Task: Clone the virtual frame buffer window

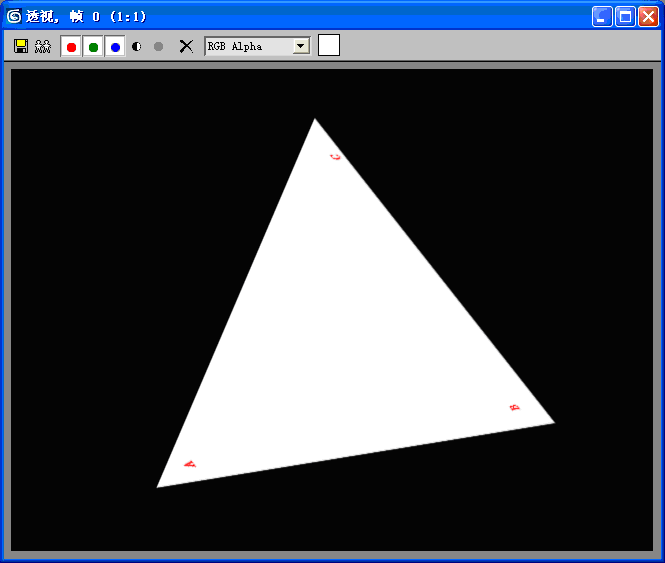Action: [x=43, y=46]
